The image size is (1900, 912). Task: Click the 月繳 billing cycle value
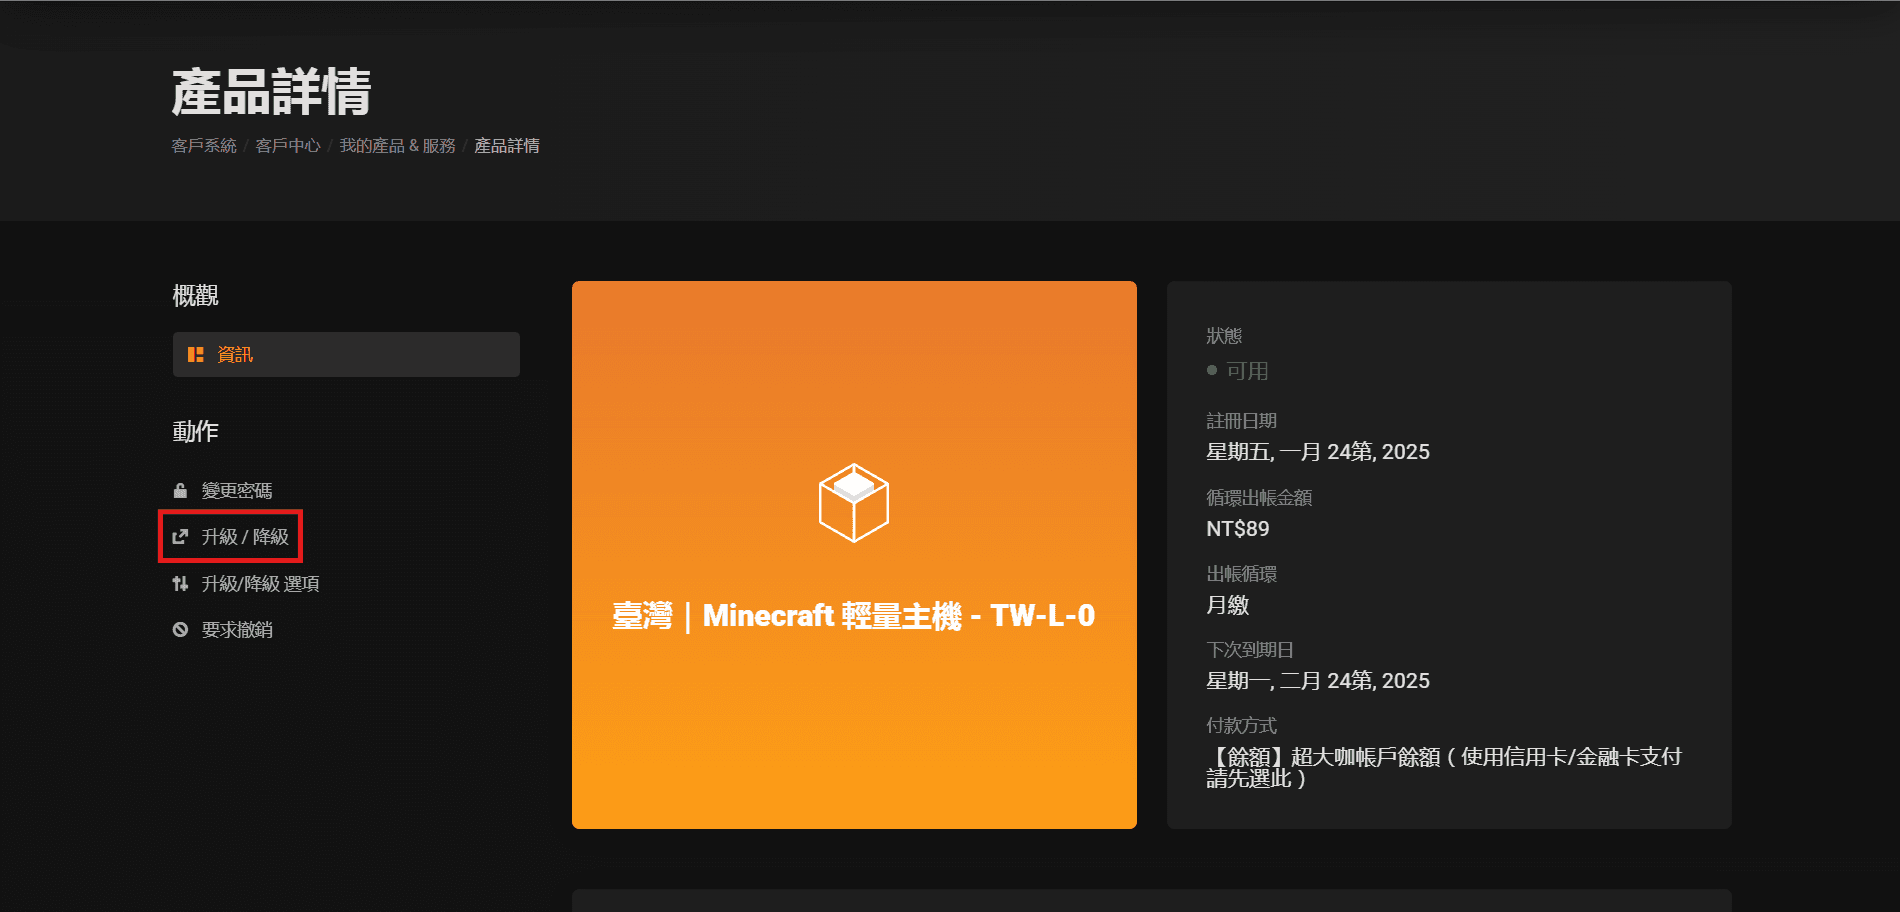pos(1228,605)
